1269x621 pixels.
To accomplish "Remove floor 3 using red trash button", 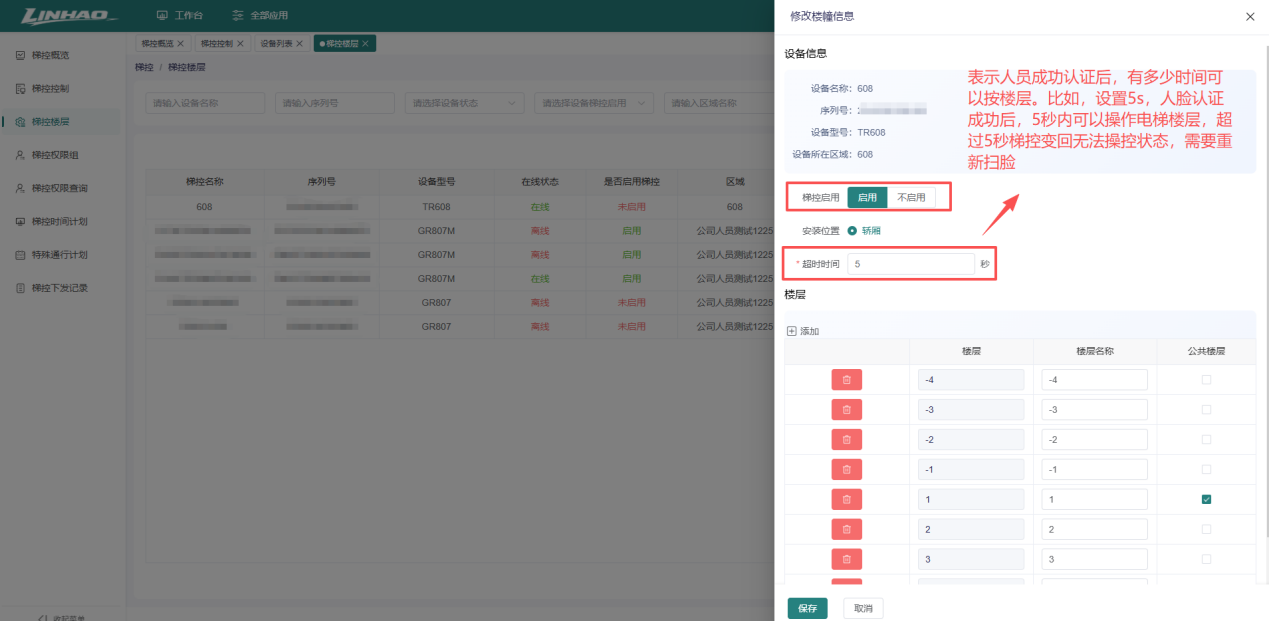I will point(846,560).
